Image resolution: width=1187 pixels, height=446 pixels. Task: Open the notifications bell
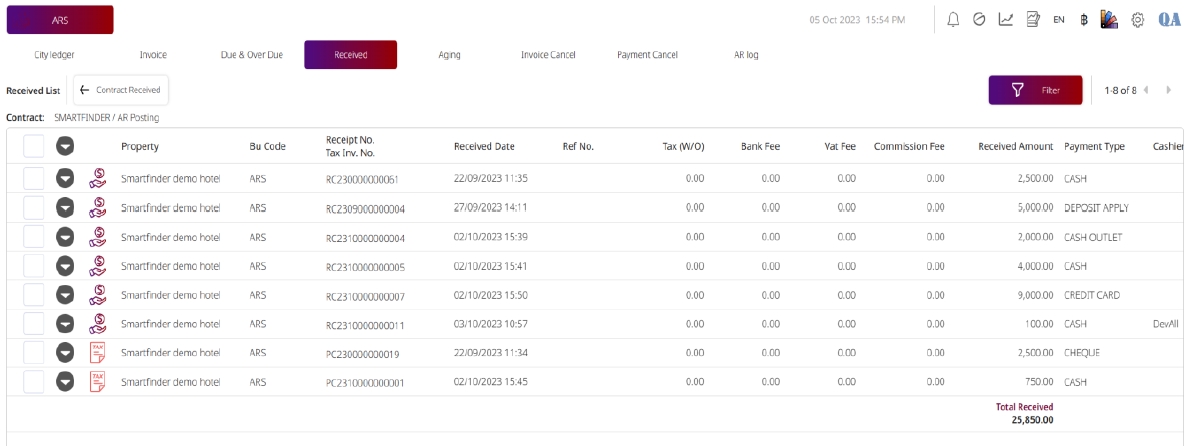coord(953,20)
